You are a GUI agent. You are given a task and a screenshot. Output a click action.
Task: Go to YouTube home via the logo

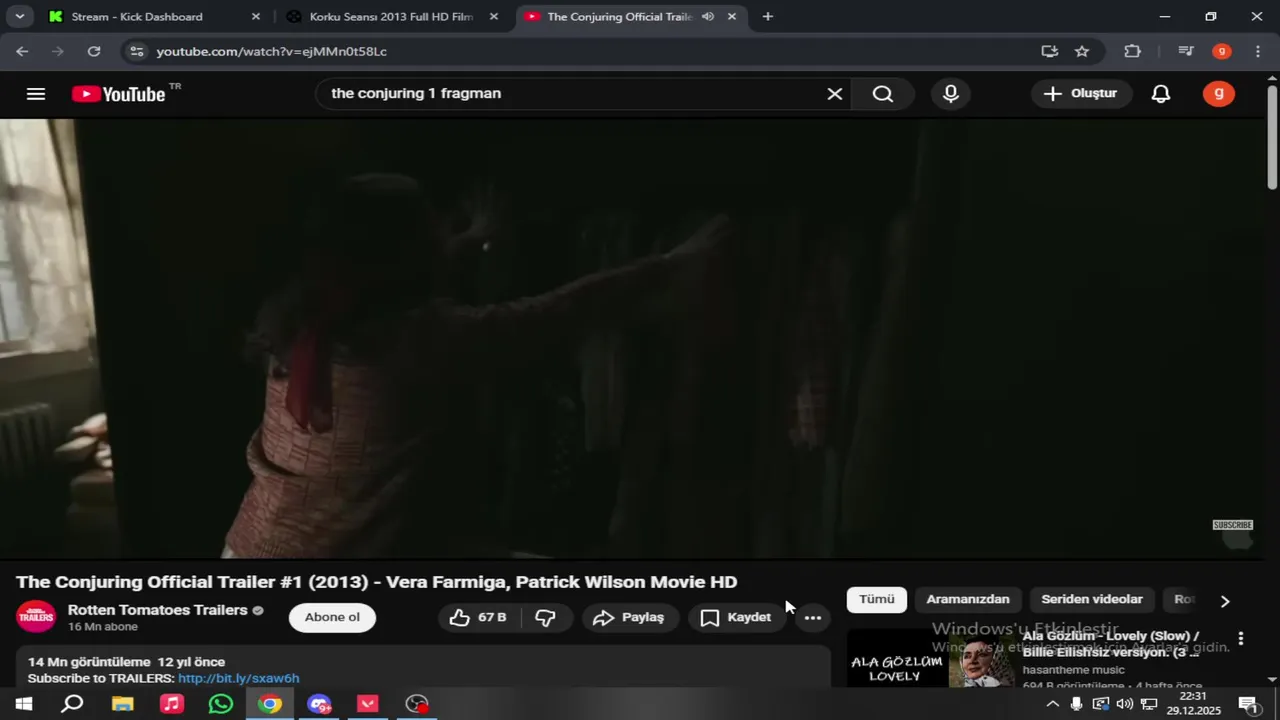119,94
